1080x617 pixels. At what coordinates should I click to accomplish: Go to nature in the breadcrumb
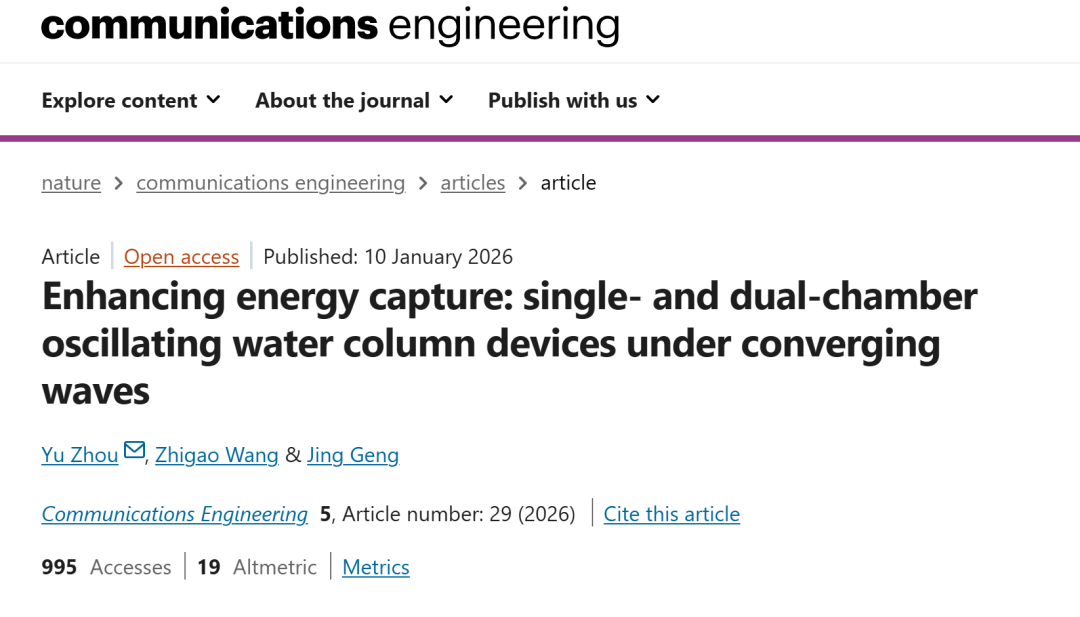[x=71, y=183]
